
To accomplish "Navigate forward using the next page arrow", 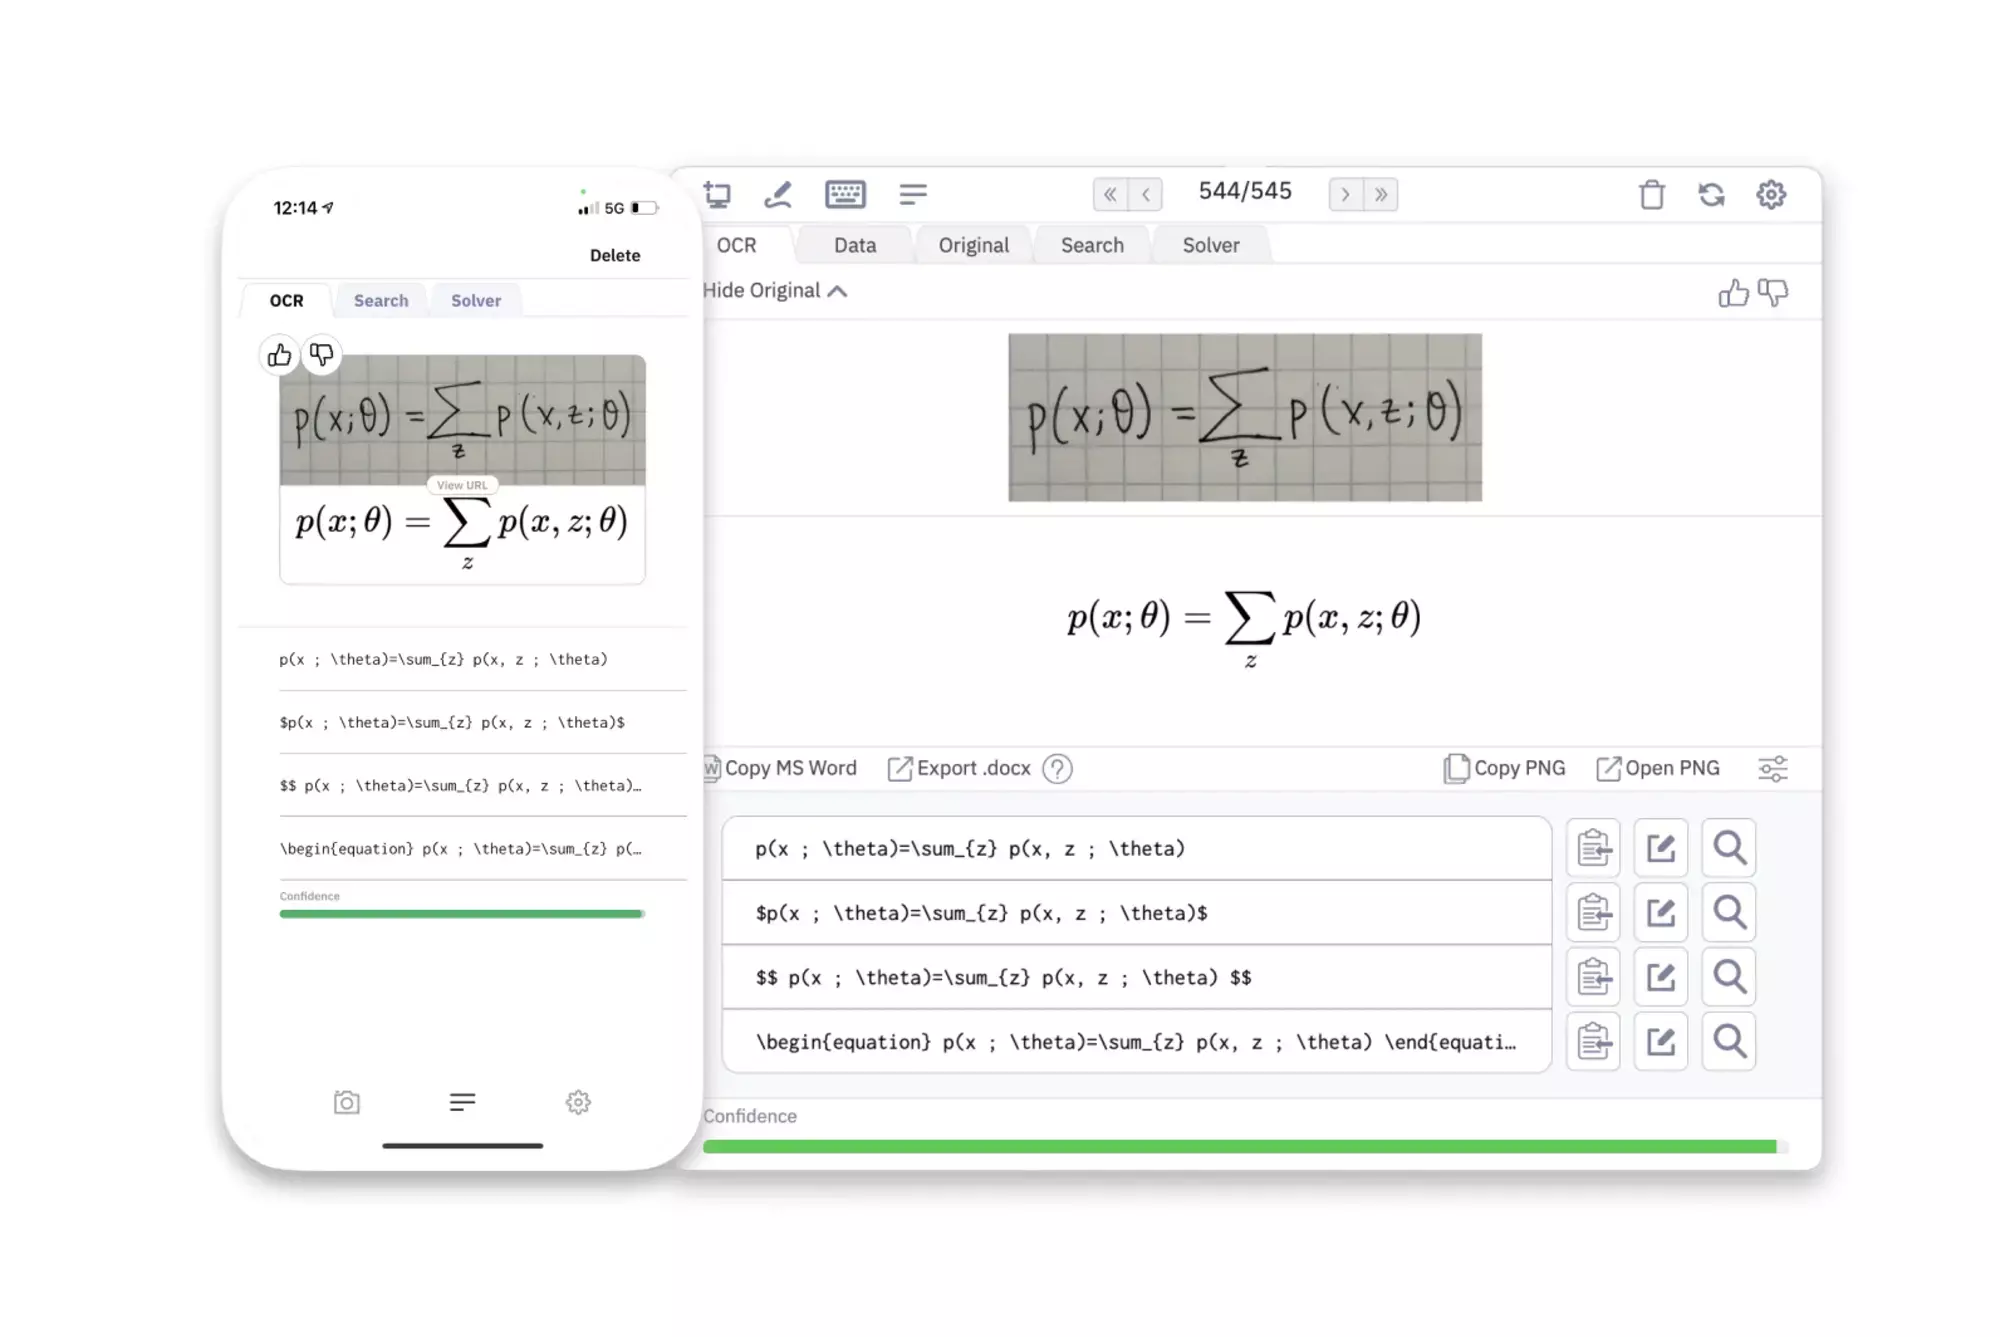I will point(1345,191).
